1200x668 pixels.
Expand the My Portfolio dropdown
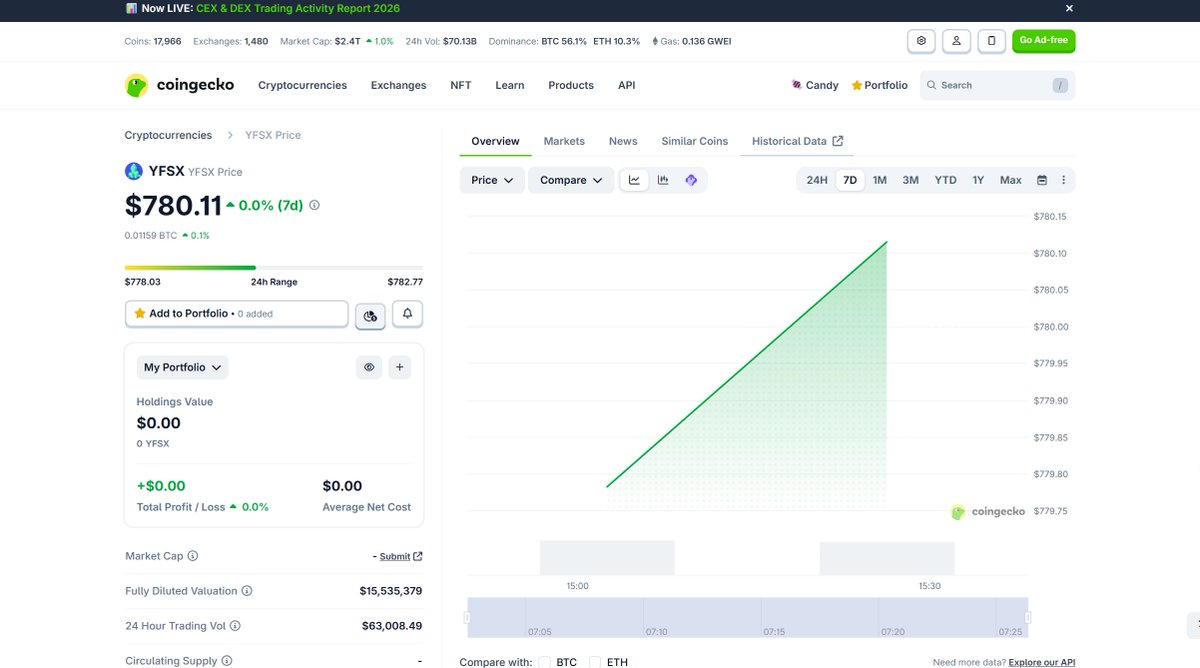pyautogui.click(x=183, y=367)
